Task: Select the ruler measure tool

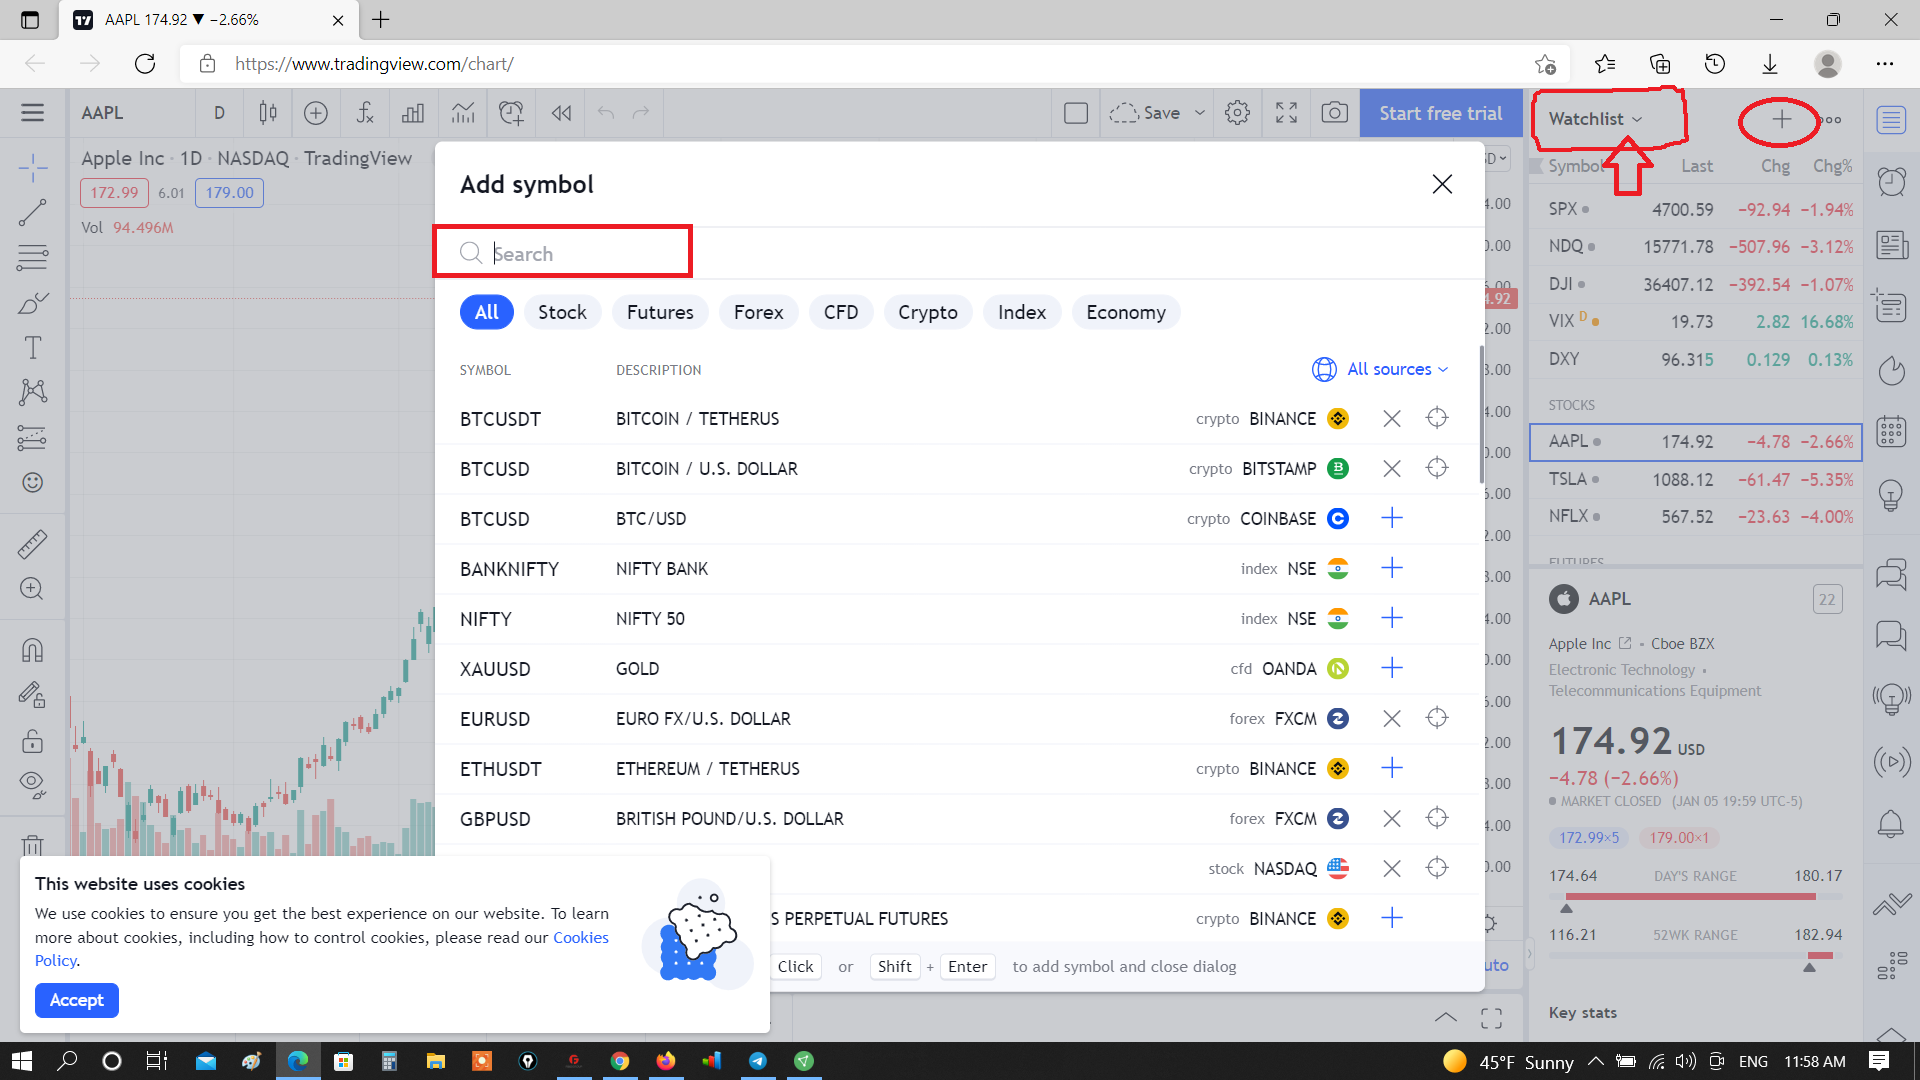Action: coord(32,544)
